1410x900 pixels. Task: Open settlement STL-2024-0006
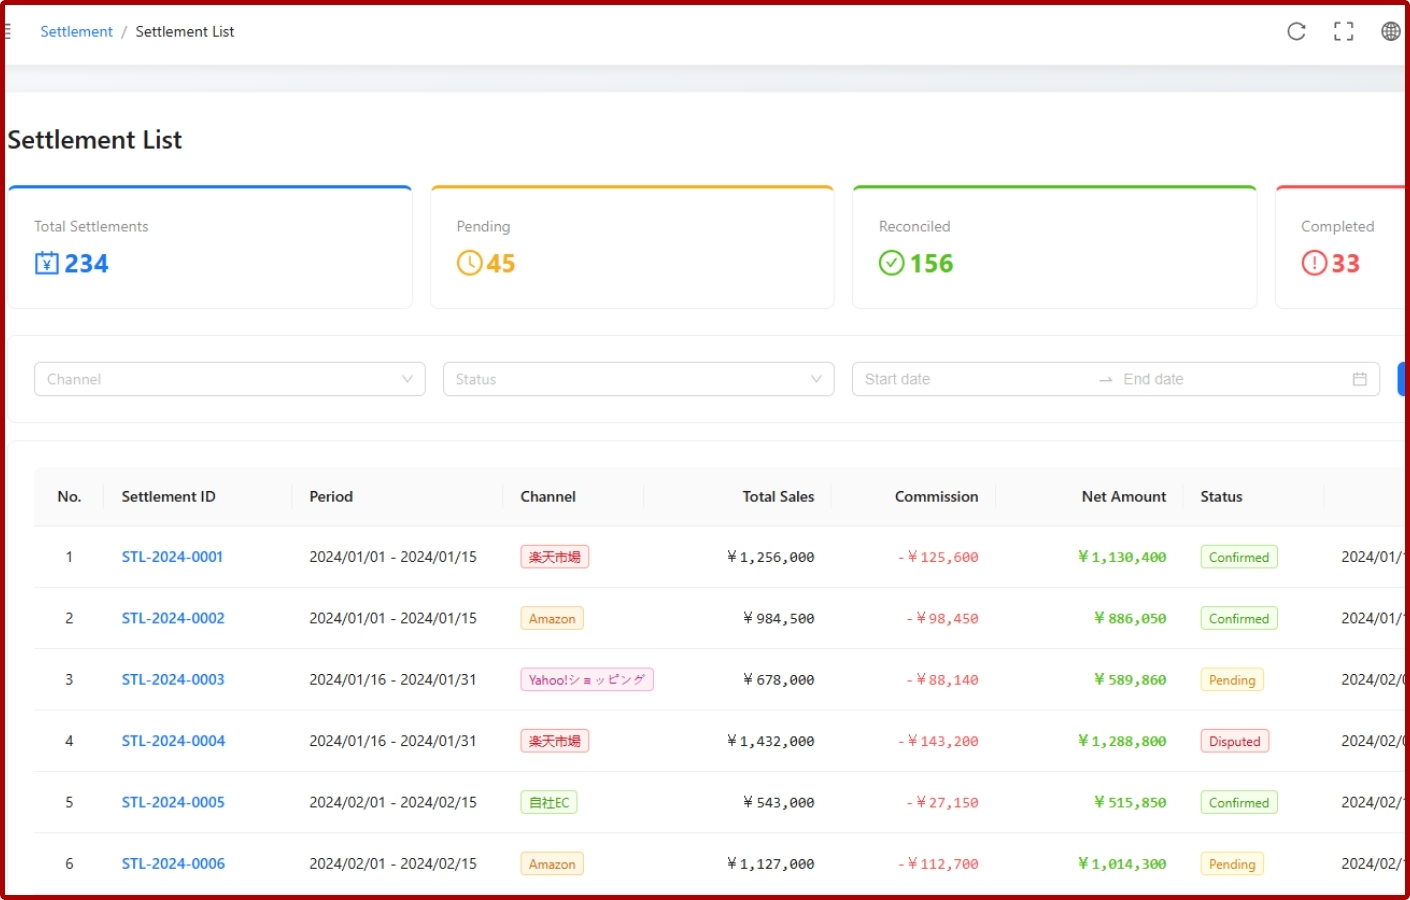point(173,864)
